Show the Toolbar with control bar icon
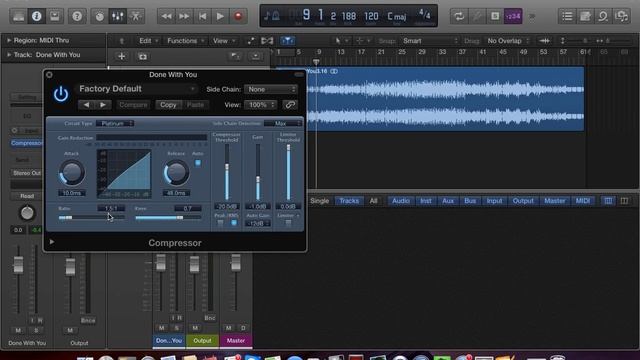This screenshot has width=640, height=360. [x=54, y=16]
